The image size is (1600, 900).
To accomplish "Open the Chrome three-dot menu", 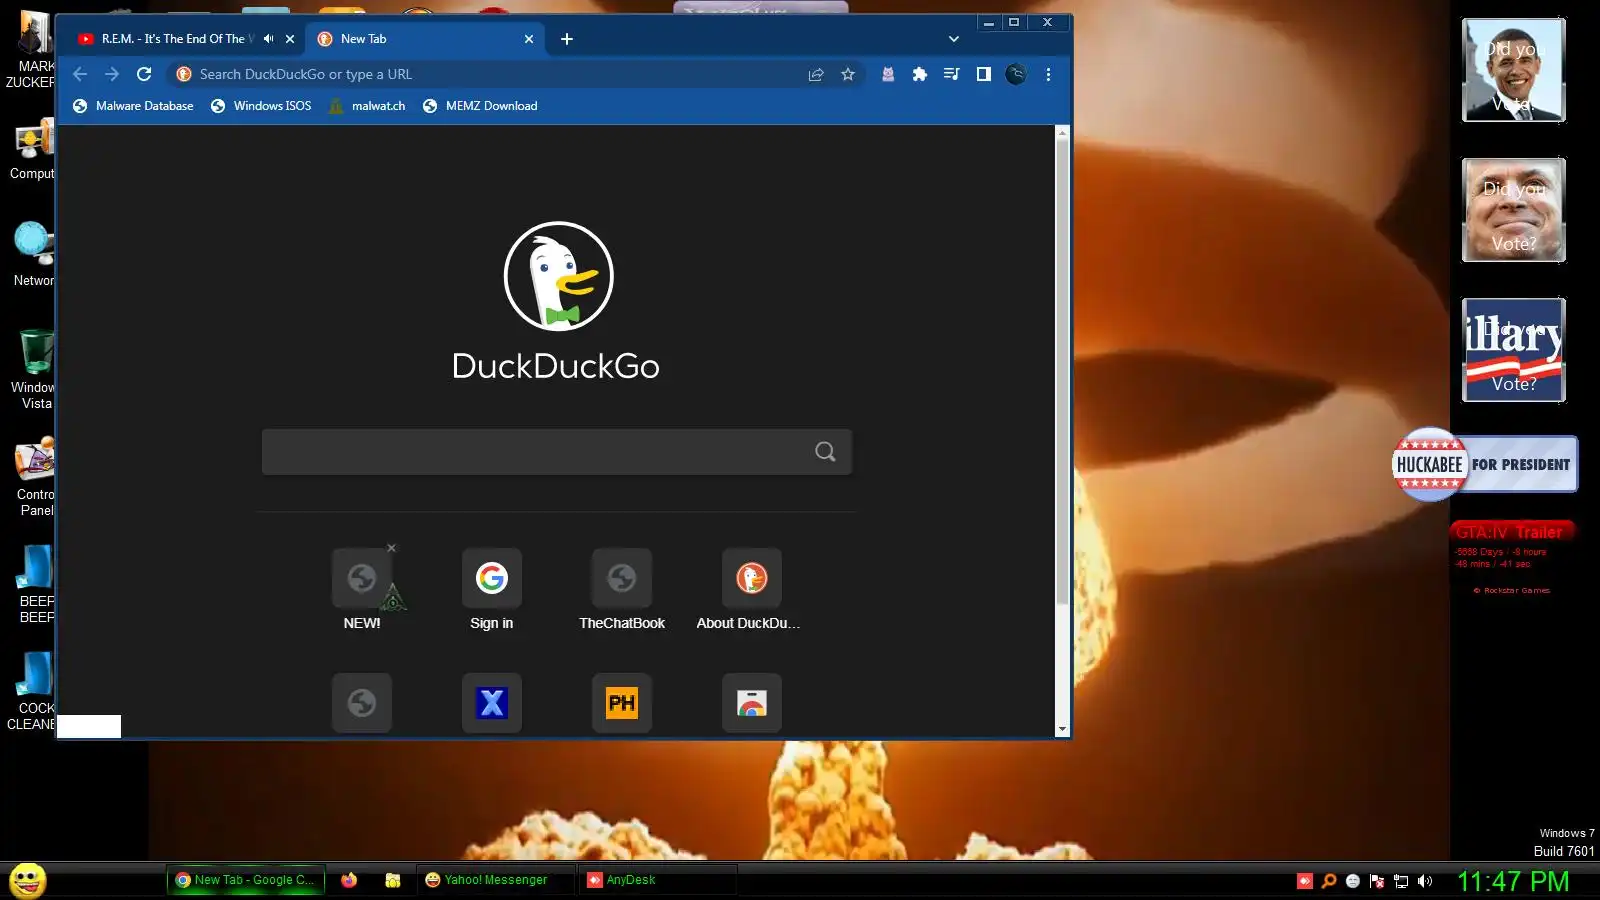I will (1048, 74).
